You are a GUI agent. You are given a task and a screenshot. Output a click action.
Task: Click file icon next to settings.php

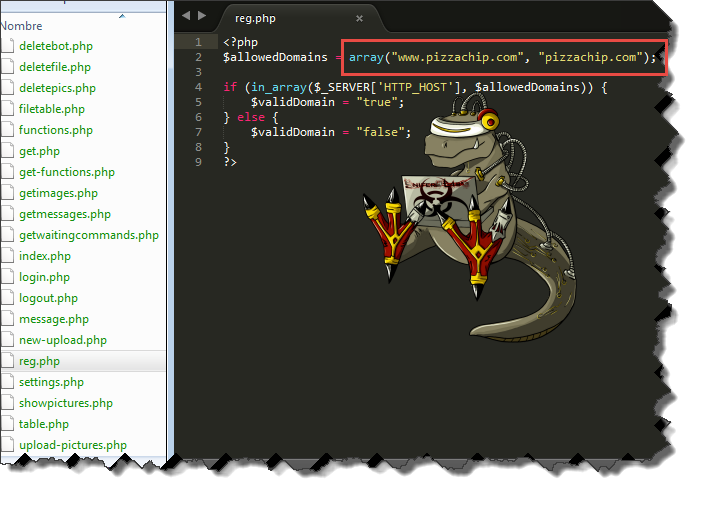[7, 382]
